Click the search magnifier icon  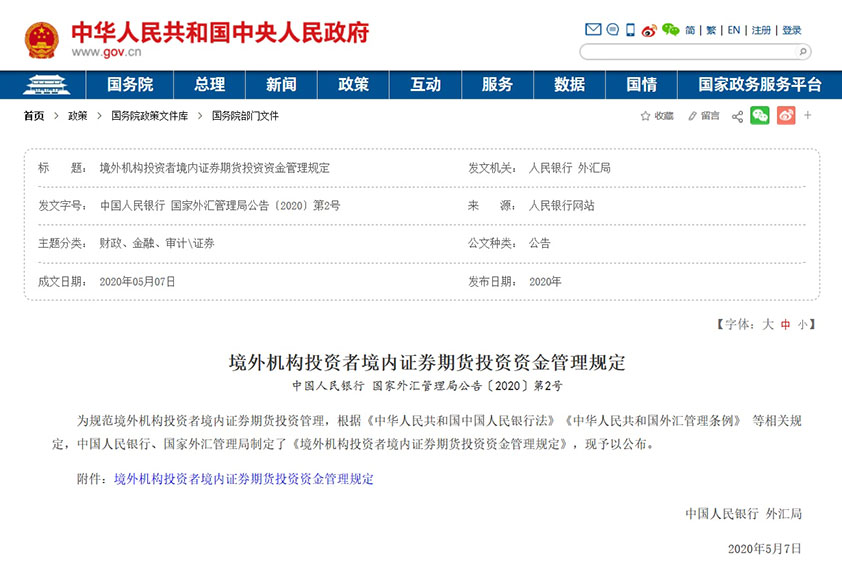coord(801,51)
